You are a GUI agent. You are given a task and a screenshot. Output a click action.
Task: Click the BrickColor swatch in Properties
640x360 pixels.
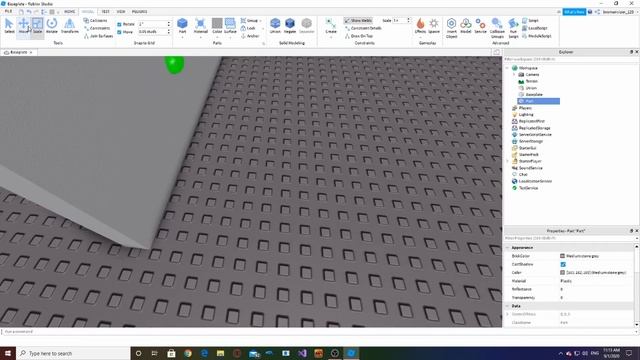562,256
